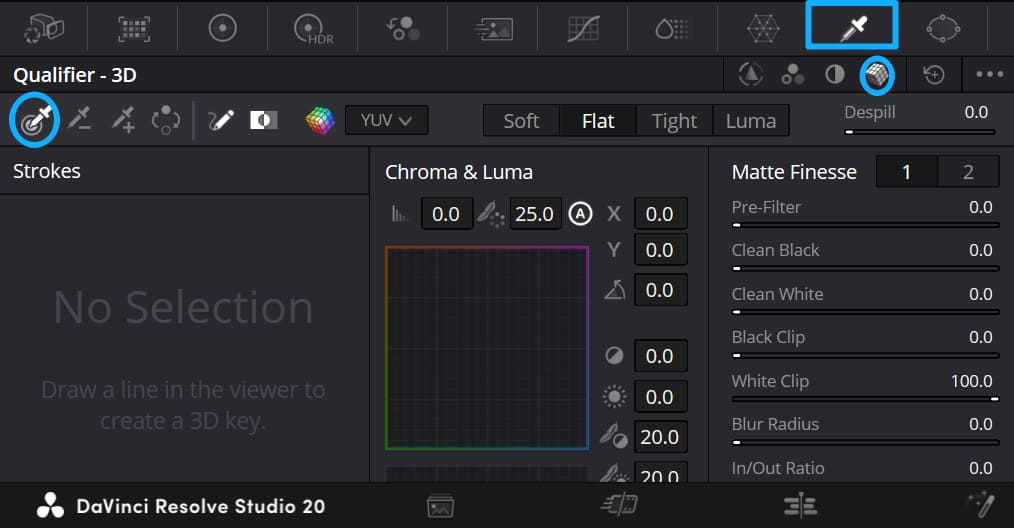Reset the qualifier palette
Viewport: 1014px width, 528px height.
(x=934, y=75)
